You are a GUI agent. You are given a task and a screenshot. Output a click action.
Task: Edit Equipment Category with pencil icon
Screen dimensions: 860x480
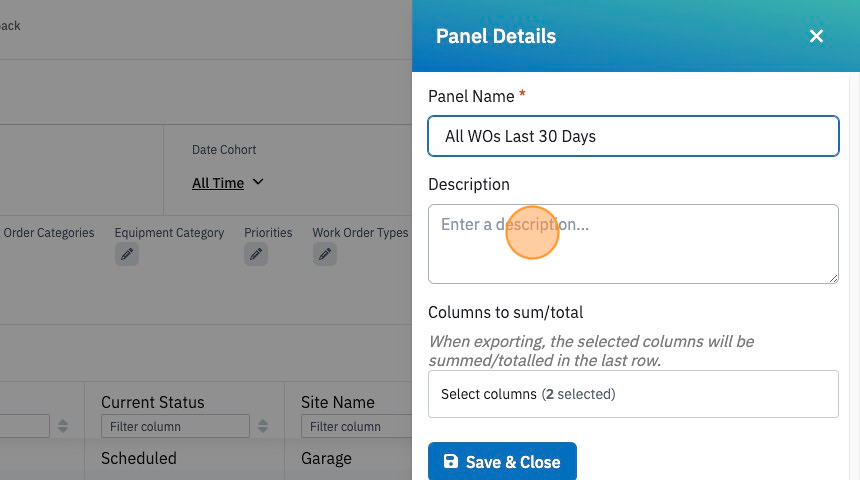[127, 255]
